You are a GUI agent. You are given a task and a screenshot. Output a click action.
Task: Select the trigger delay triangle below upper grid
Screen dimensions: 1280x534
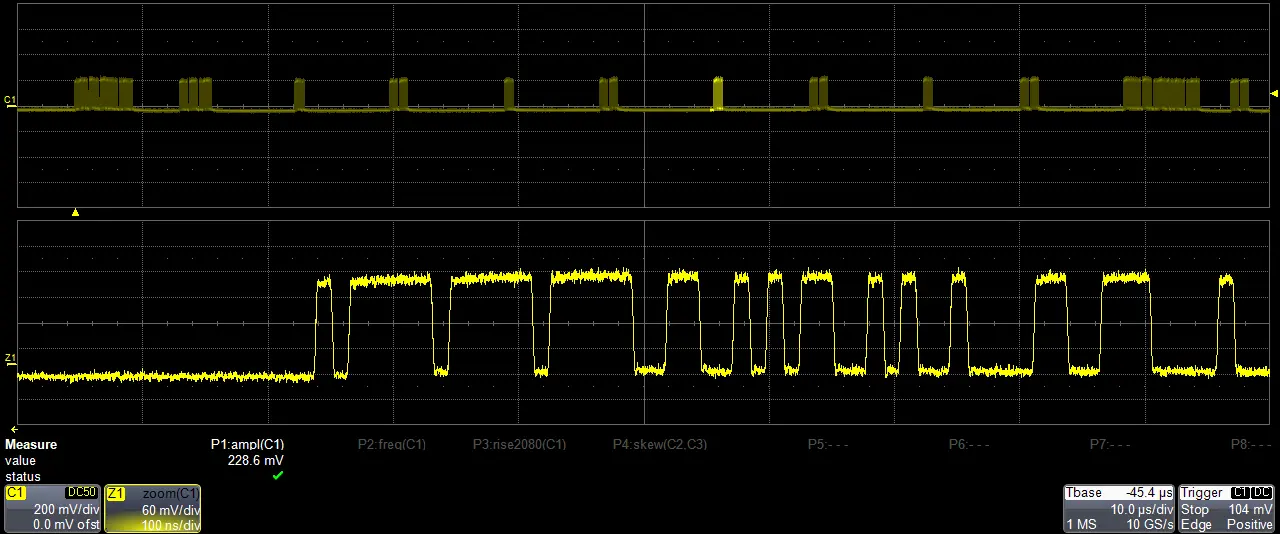[x=75, y=212]
